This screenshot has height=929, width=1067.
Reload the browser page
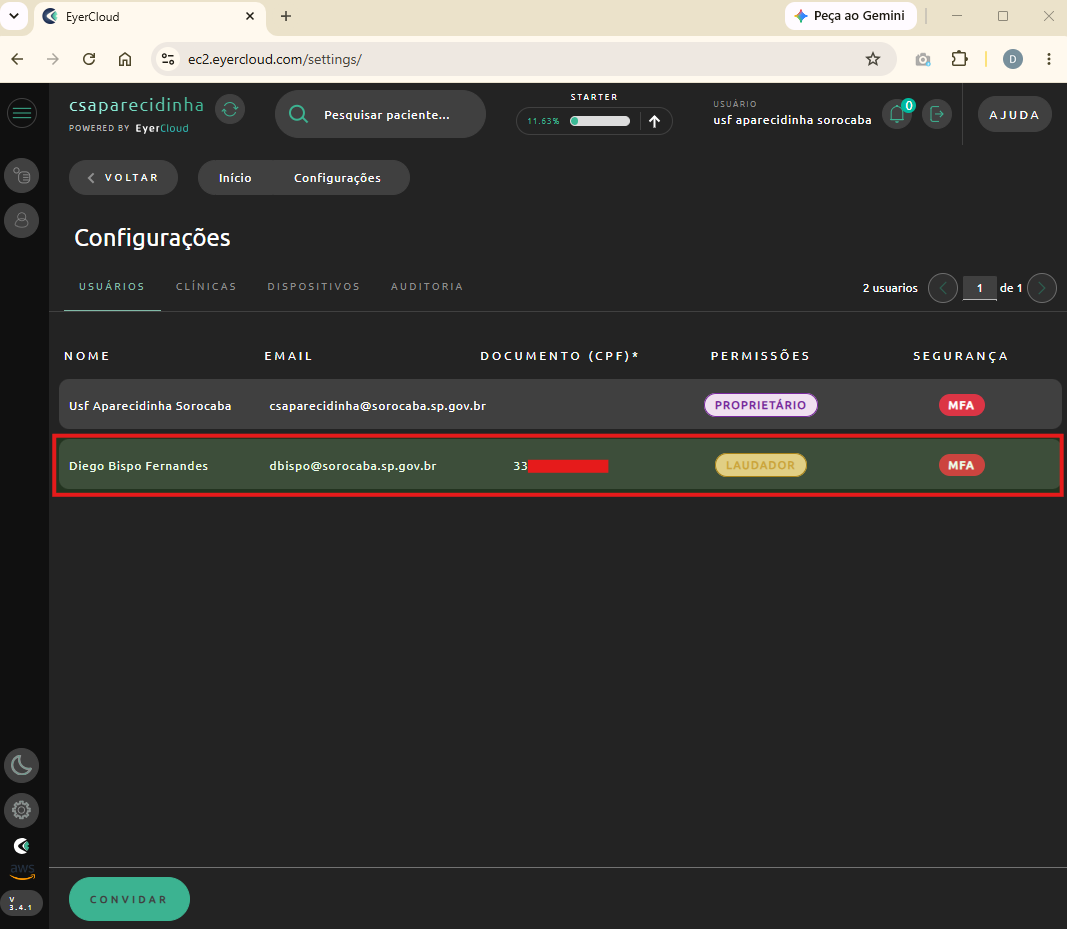pos(89,59)
